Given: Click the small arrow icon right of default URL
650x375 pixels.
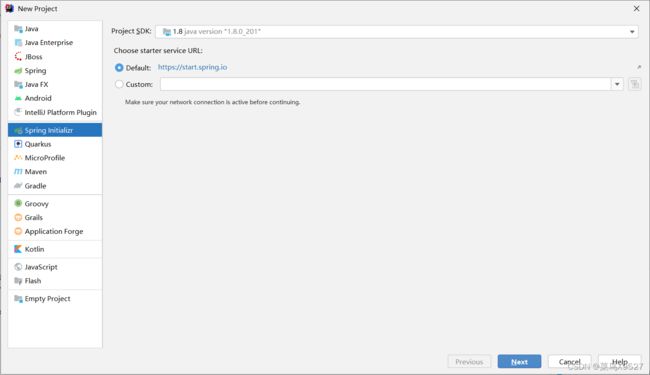Looking at the screenshot, I should 639,67.
